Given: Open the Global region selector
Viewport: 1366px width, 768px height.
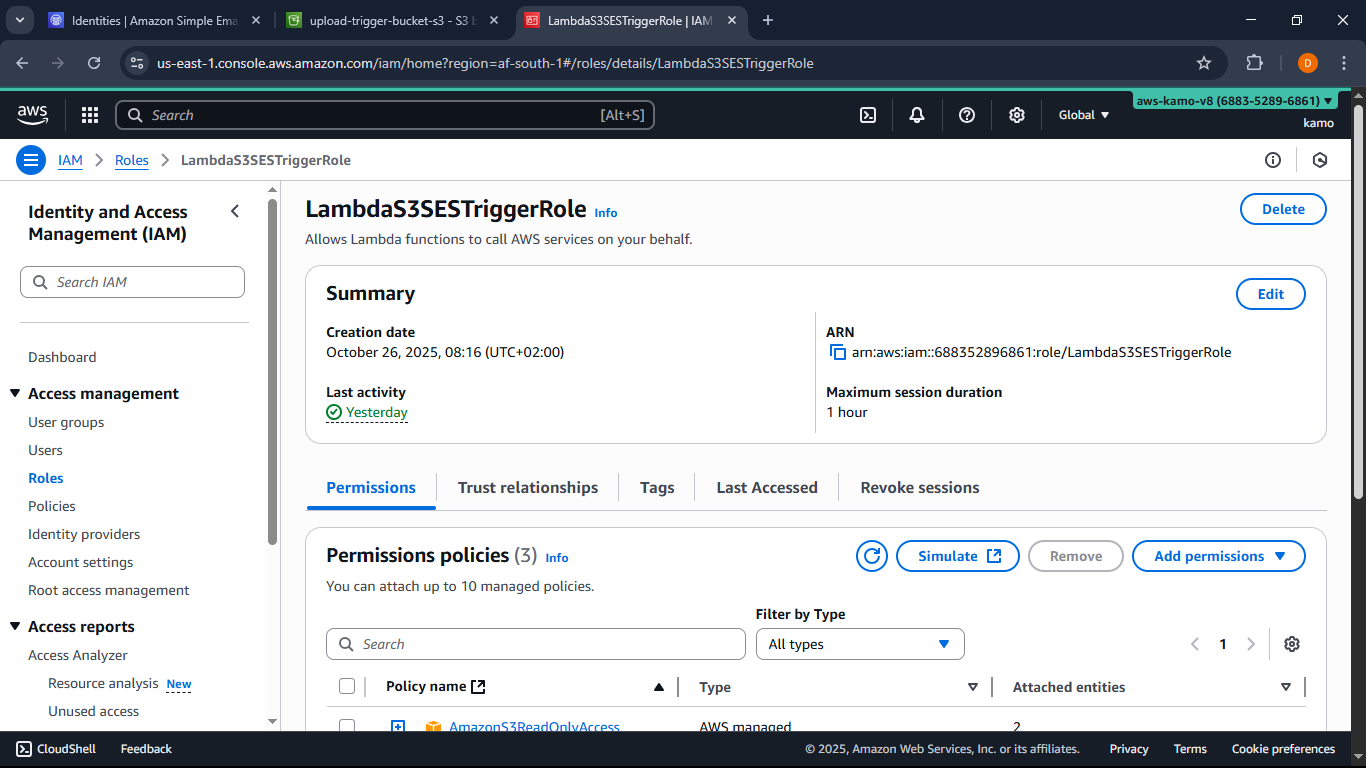Looking at the screenshot, I should pos(1084,115).
